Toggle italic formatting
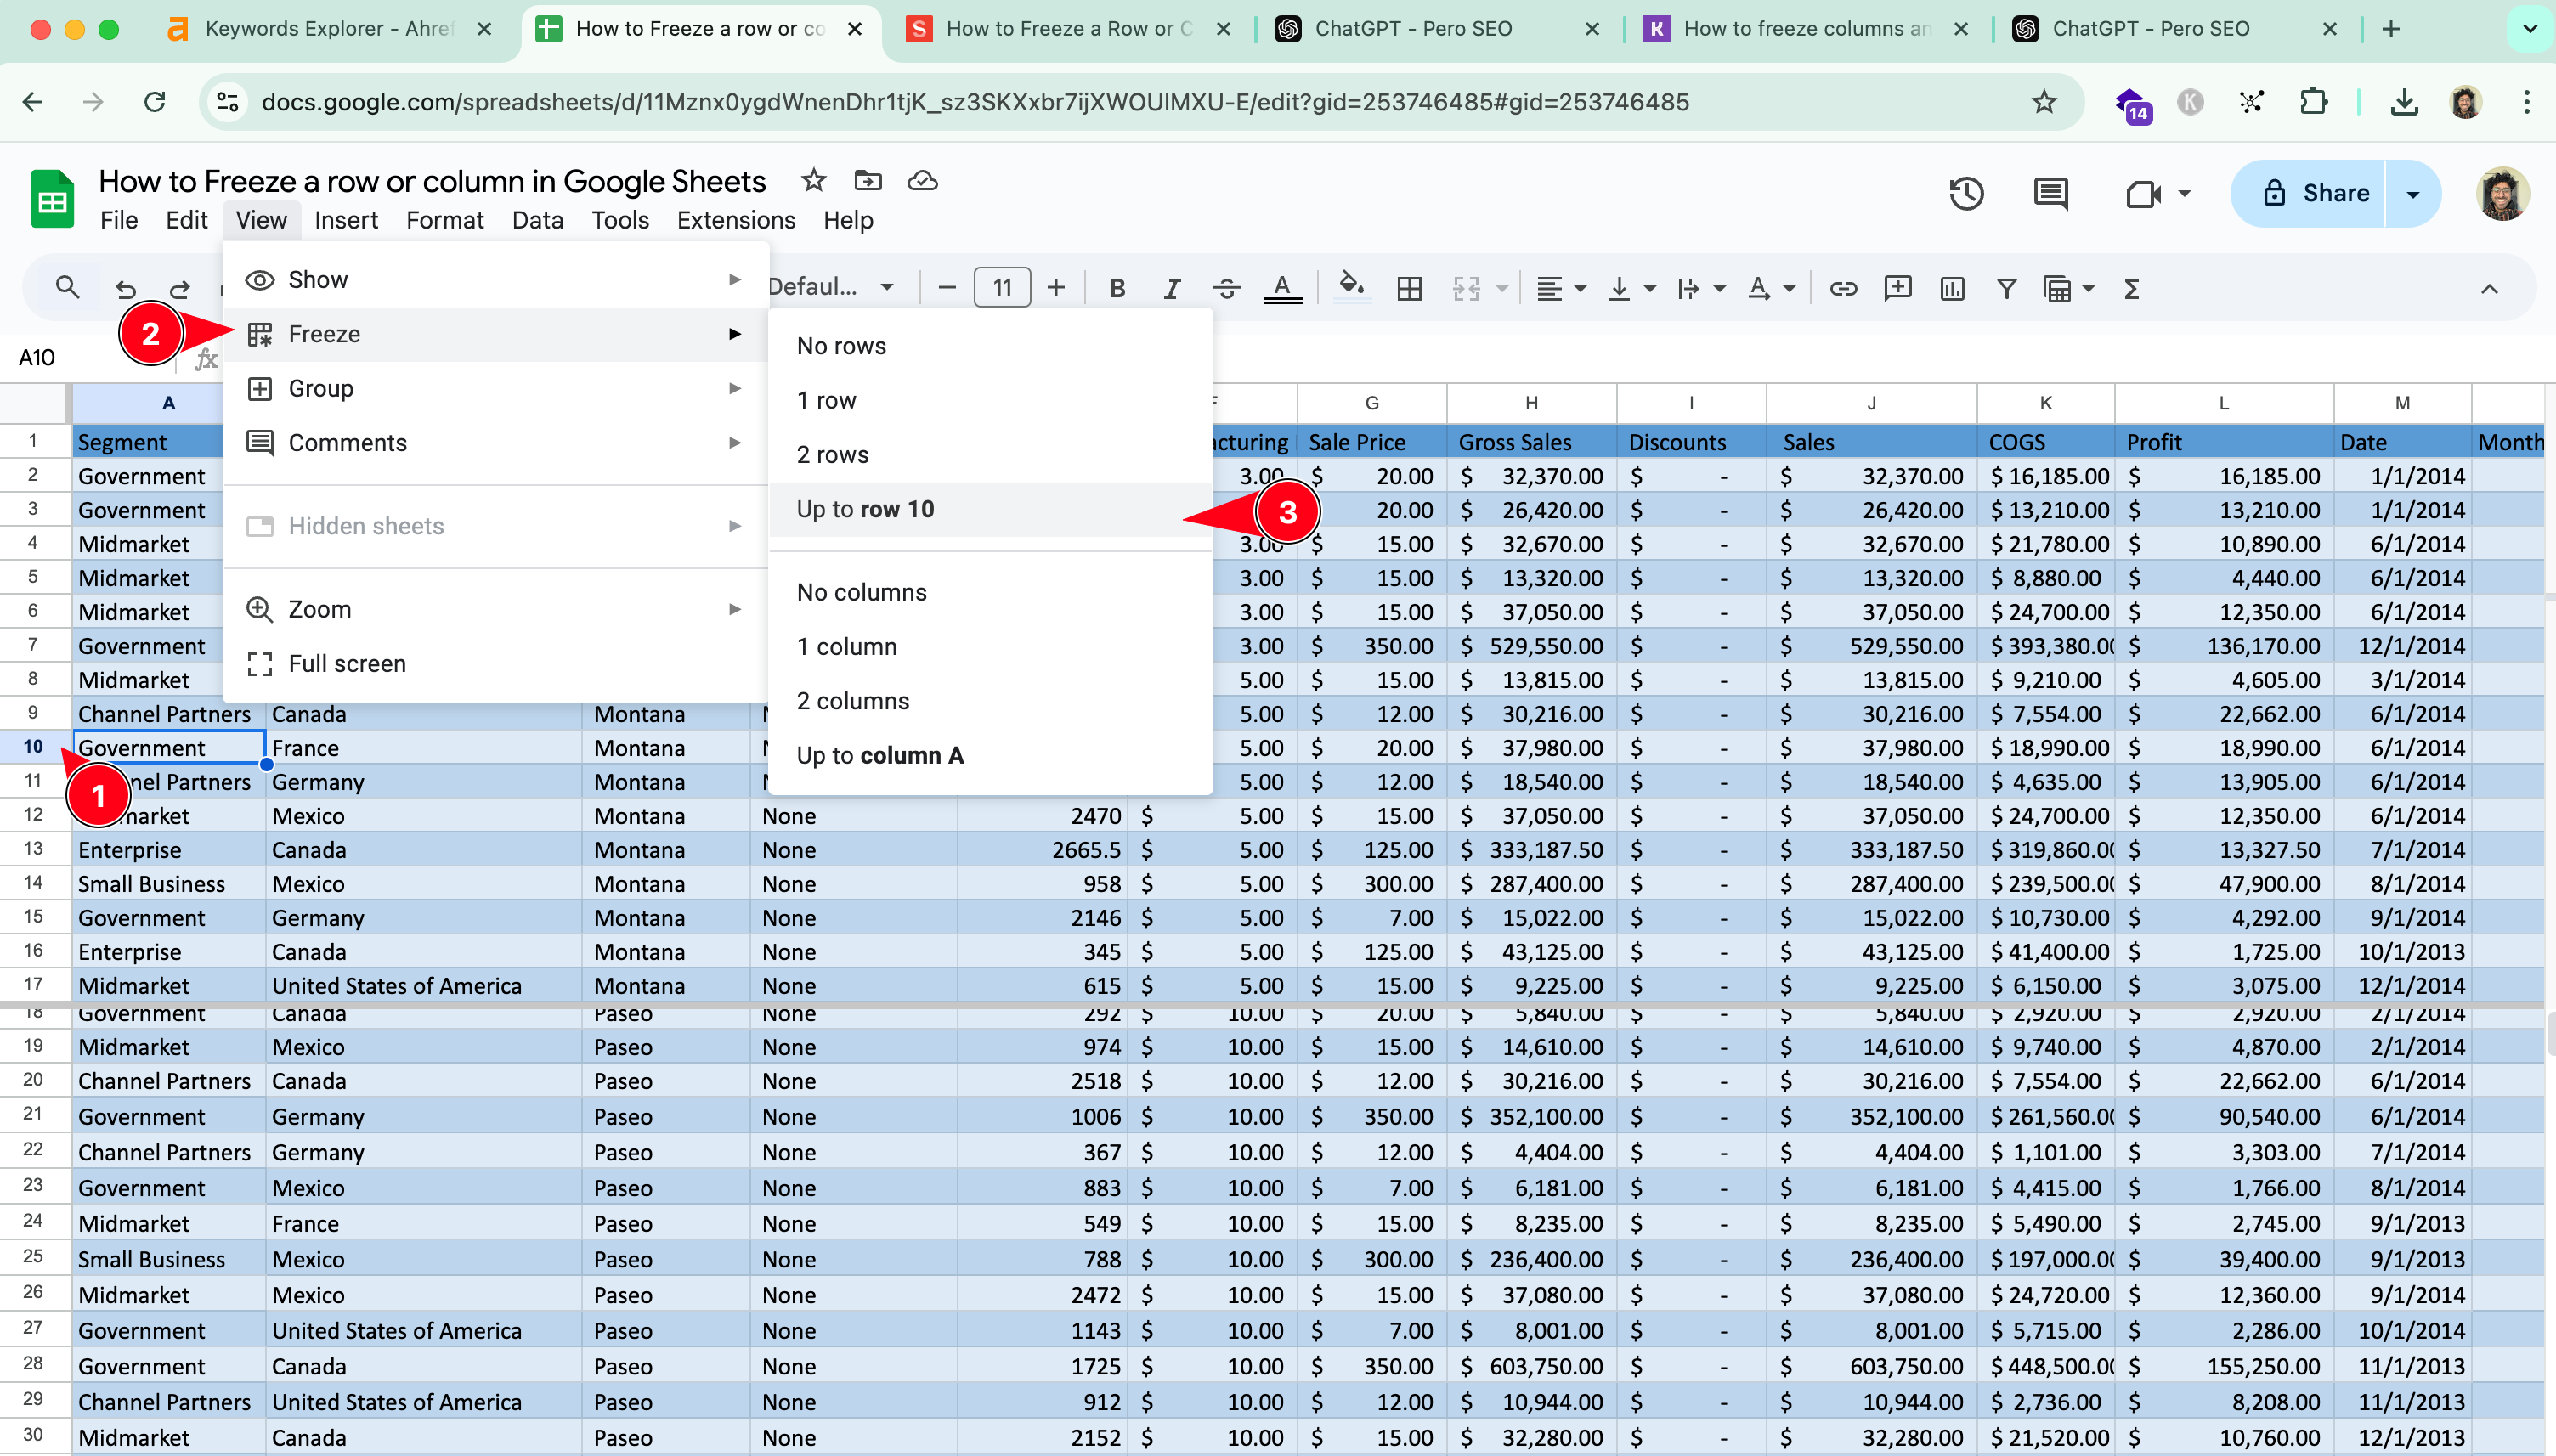2556x1456 pixels. 1171,288
